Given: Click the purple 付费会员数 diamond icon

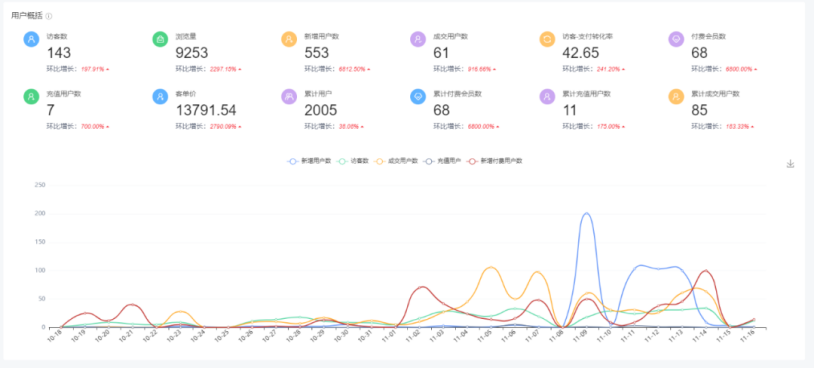Looking at the screenshot, I should [676, 39].
